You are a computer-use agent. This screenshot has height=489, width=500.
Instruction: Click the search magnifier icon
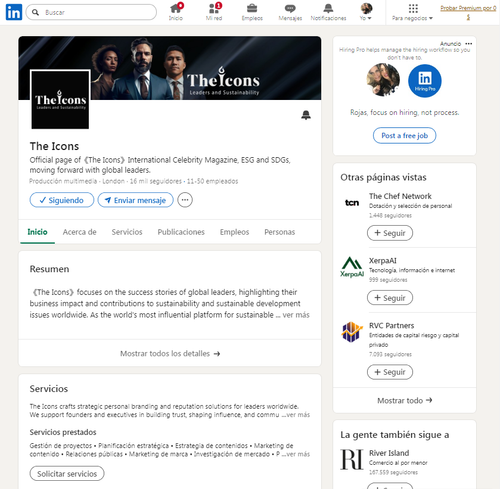[35, 12]
